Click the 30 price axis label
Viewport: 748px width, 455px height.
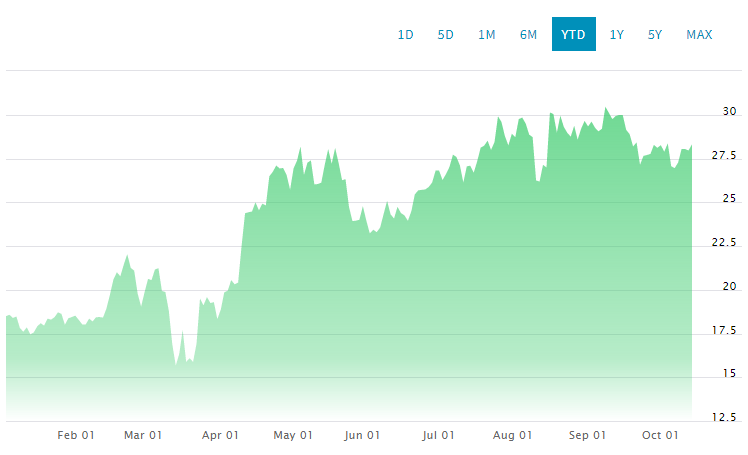[730, 111]
